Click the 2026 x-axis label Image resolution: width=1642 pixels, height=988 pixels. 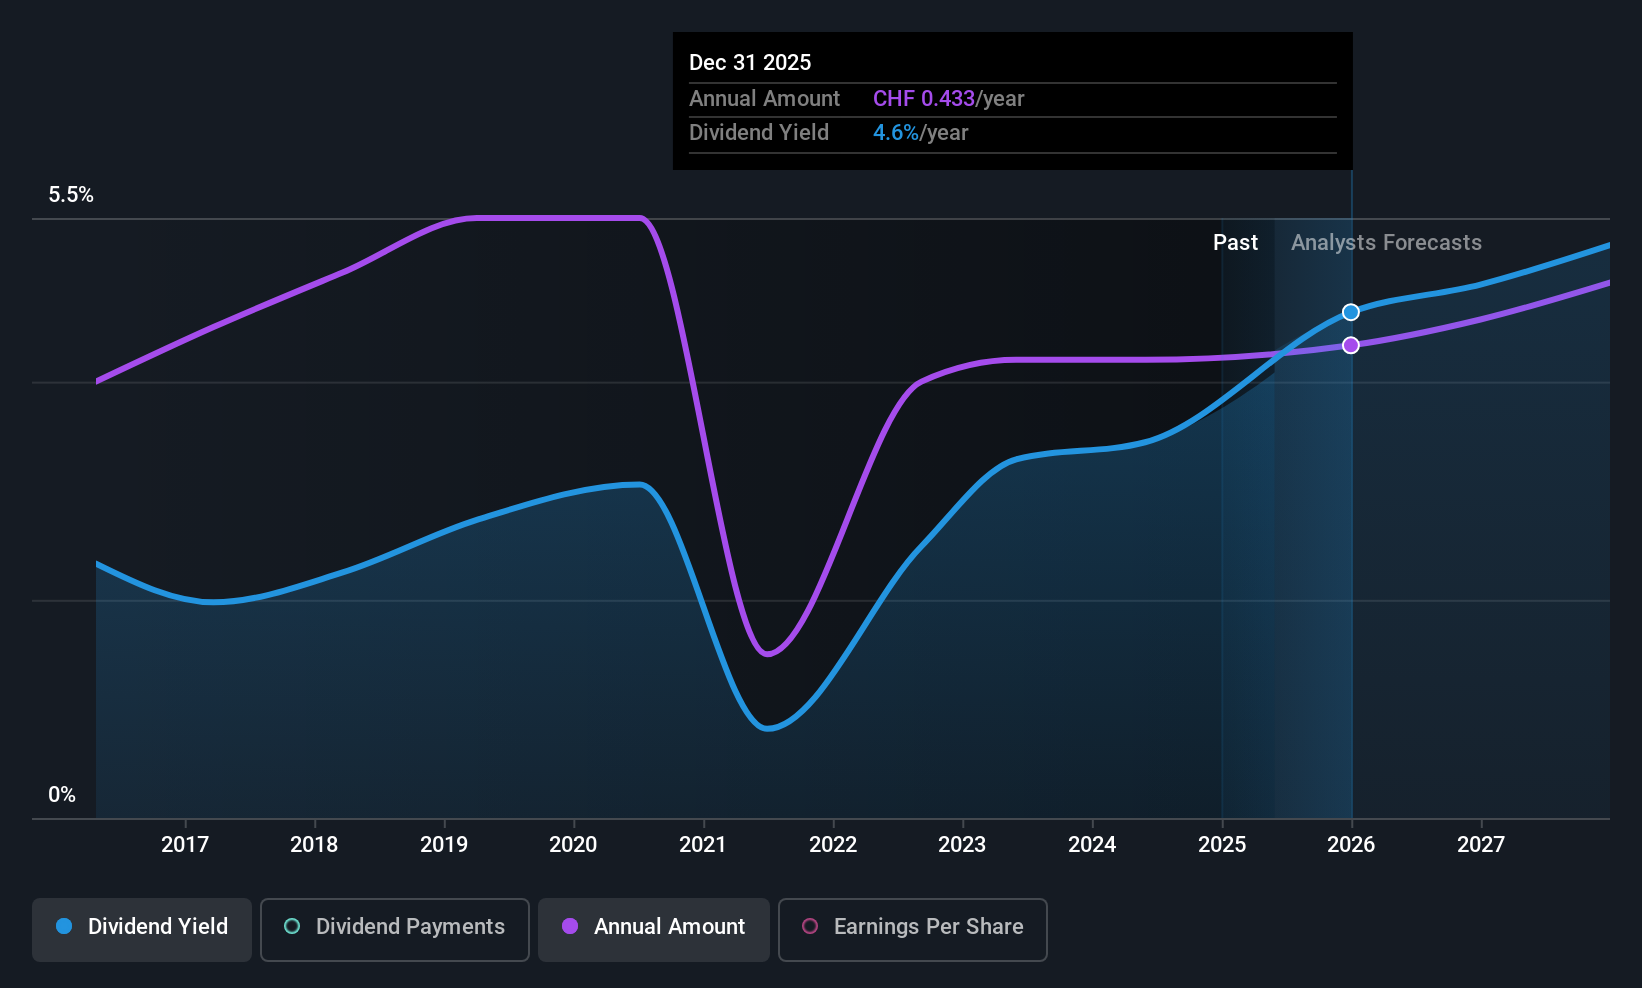click(x=1351, y=844)
